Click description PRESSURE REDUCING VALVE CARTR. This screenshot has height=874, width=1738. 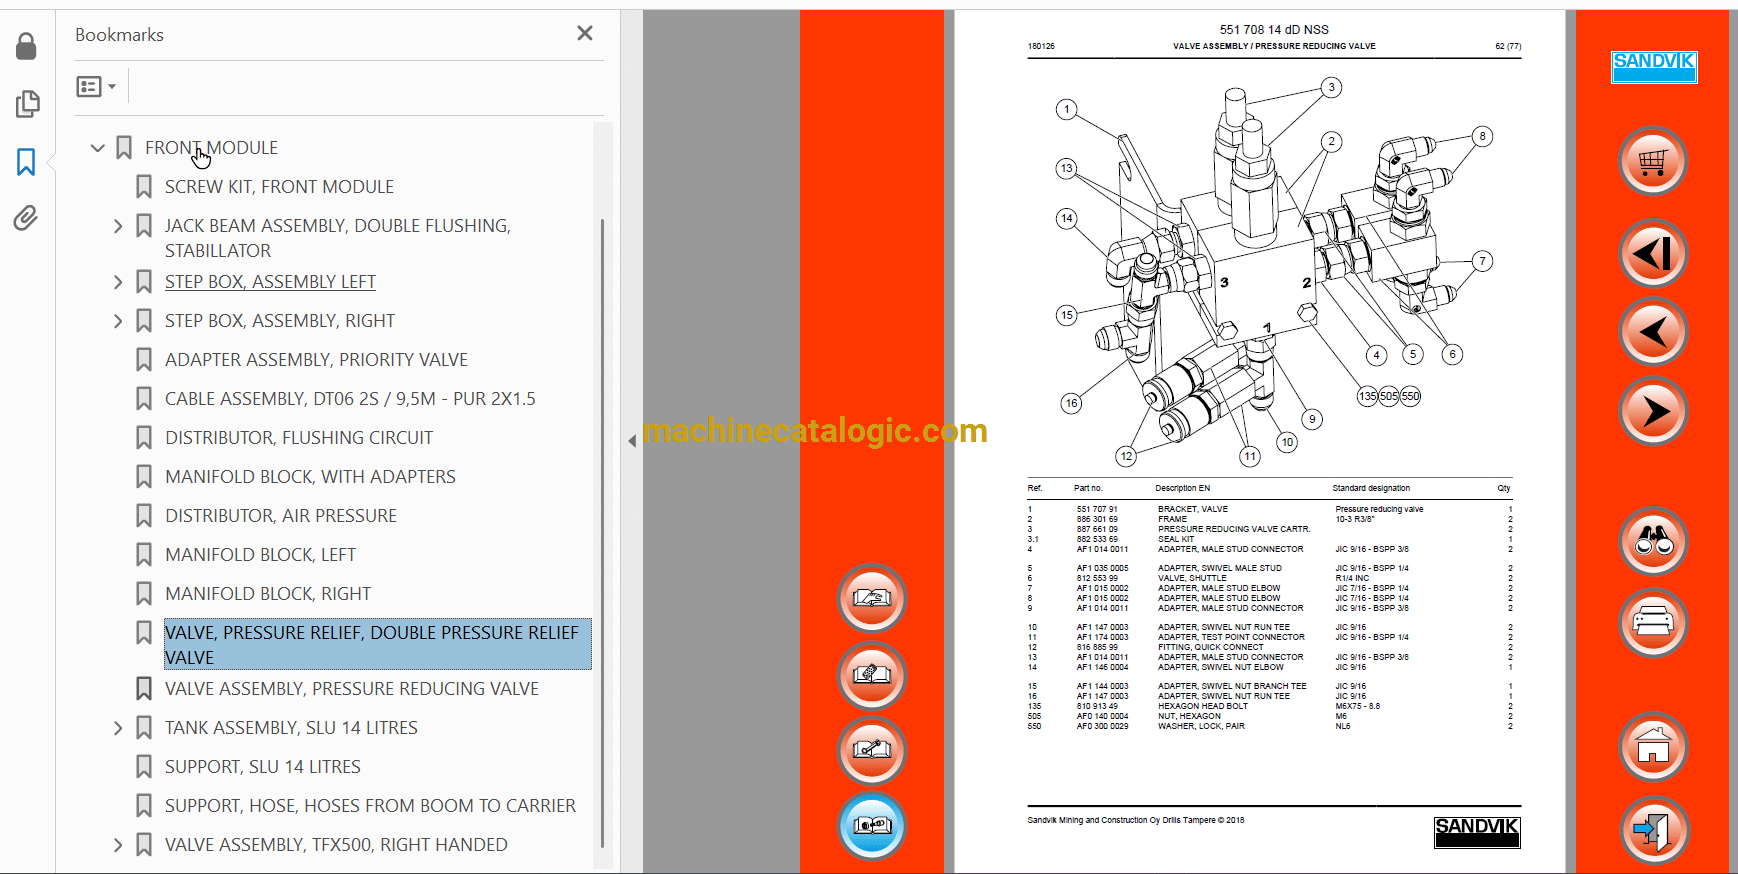[1234, 529]
